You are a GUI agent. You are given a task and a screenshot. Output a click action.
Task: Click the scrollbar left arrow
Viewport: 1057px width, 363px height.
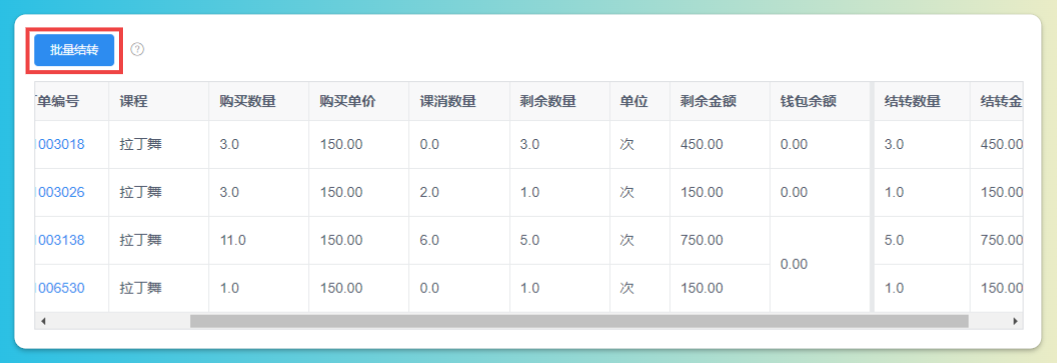point(43,321)
